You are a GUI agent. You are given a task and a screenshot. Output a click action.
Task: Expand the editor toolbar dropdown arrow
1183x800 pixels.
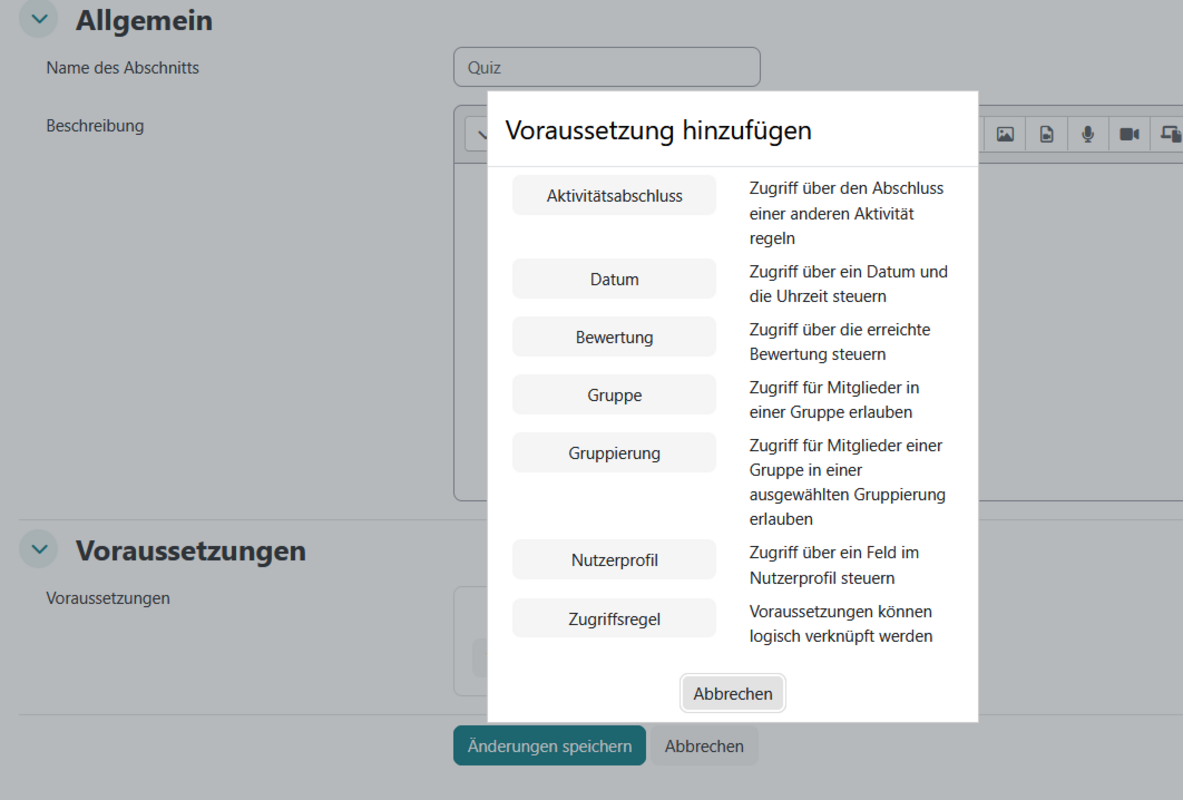(478, 135)
